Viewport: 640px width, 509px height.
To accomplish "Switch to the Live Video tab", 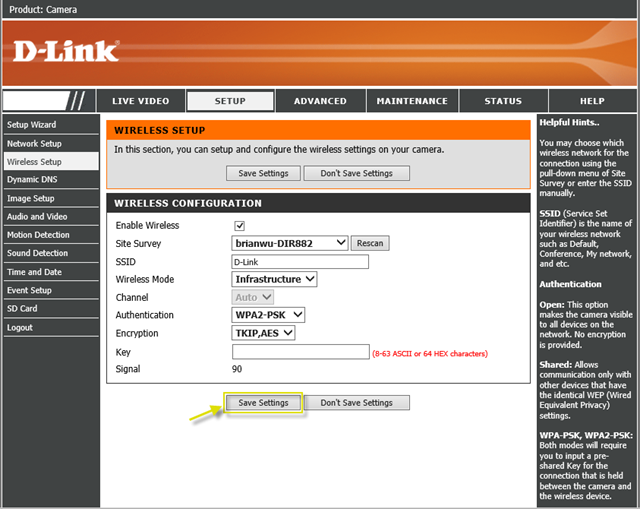I will pos(140,101).
